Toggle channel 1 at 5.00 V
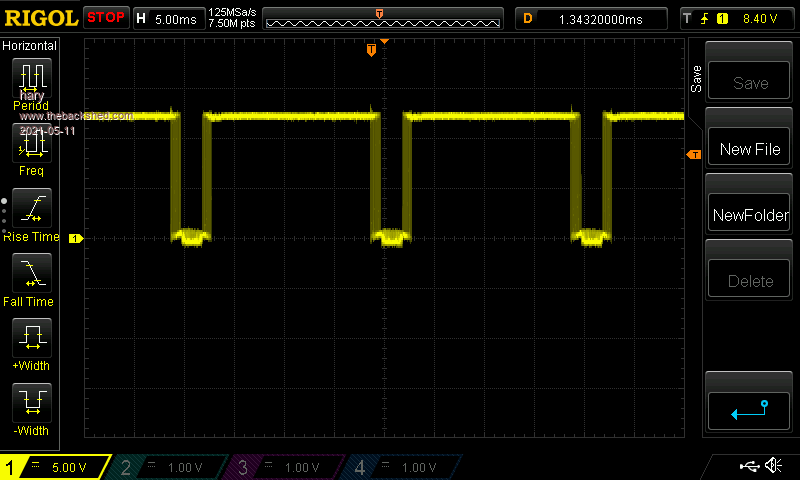This screenshot has height=480, width=800. click(x=55, y=467)
